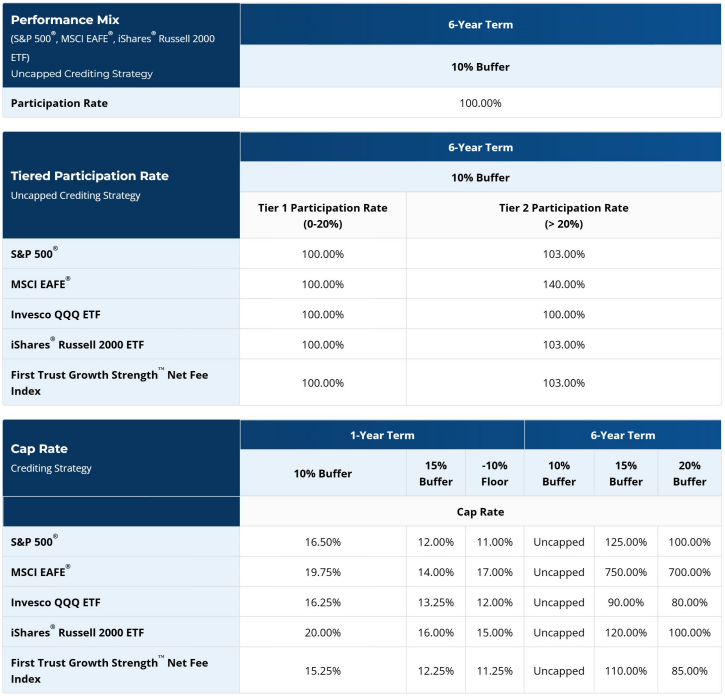Click the Tiered Participation Rate heading
This screenshot has width=725, height=696.
click(x=90, y=176)
